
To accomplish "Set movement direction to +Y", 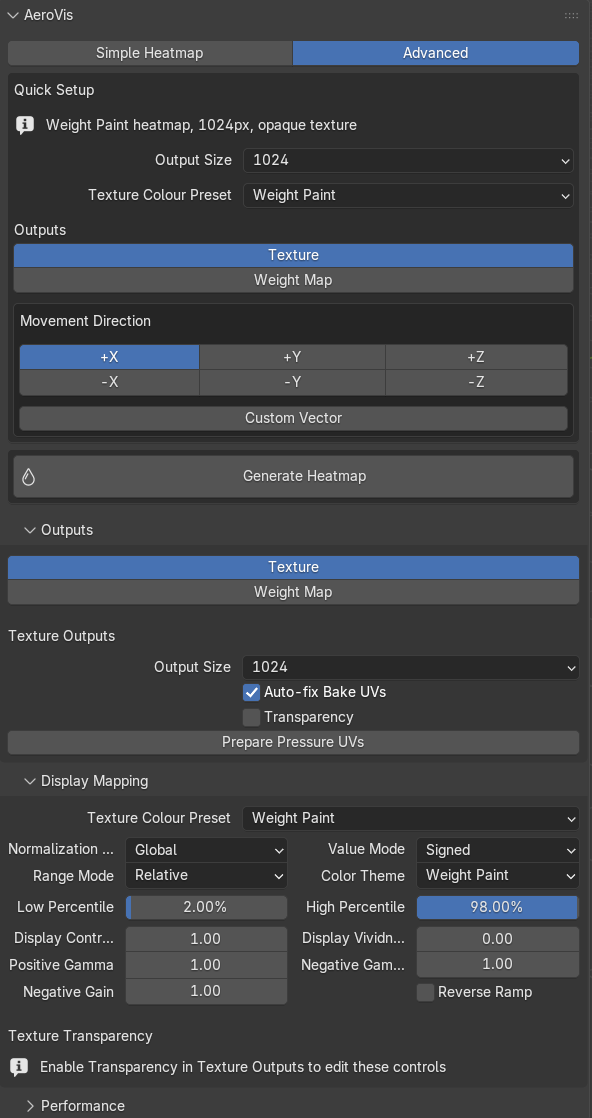I will [292, 357].
